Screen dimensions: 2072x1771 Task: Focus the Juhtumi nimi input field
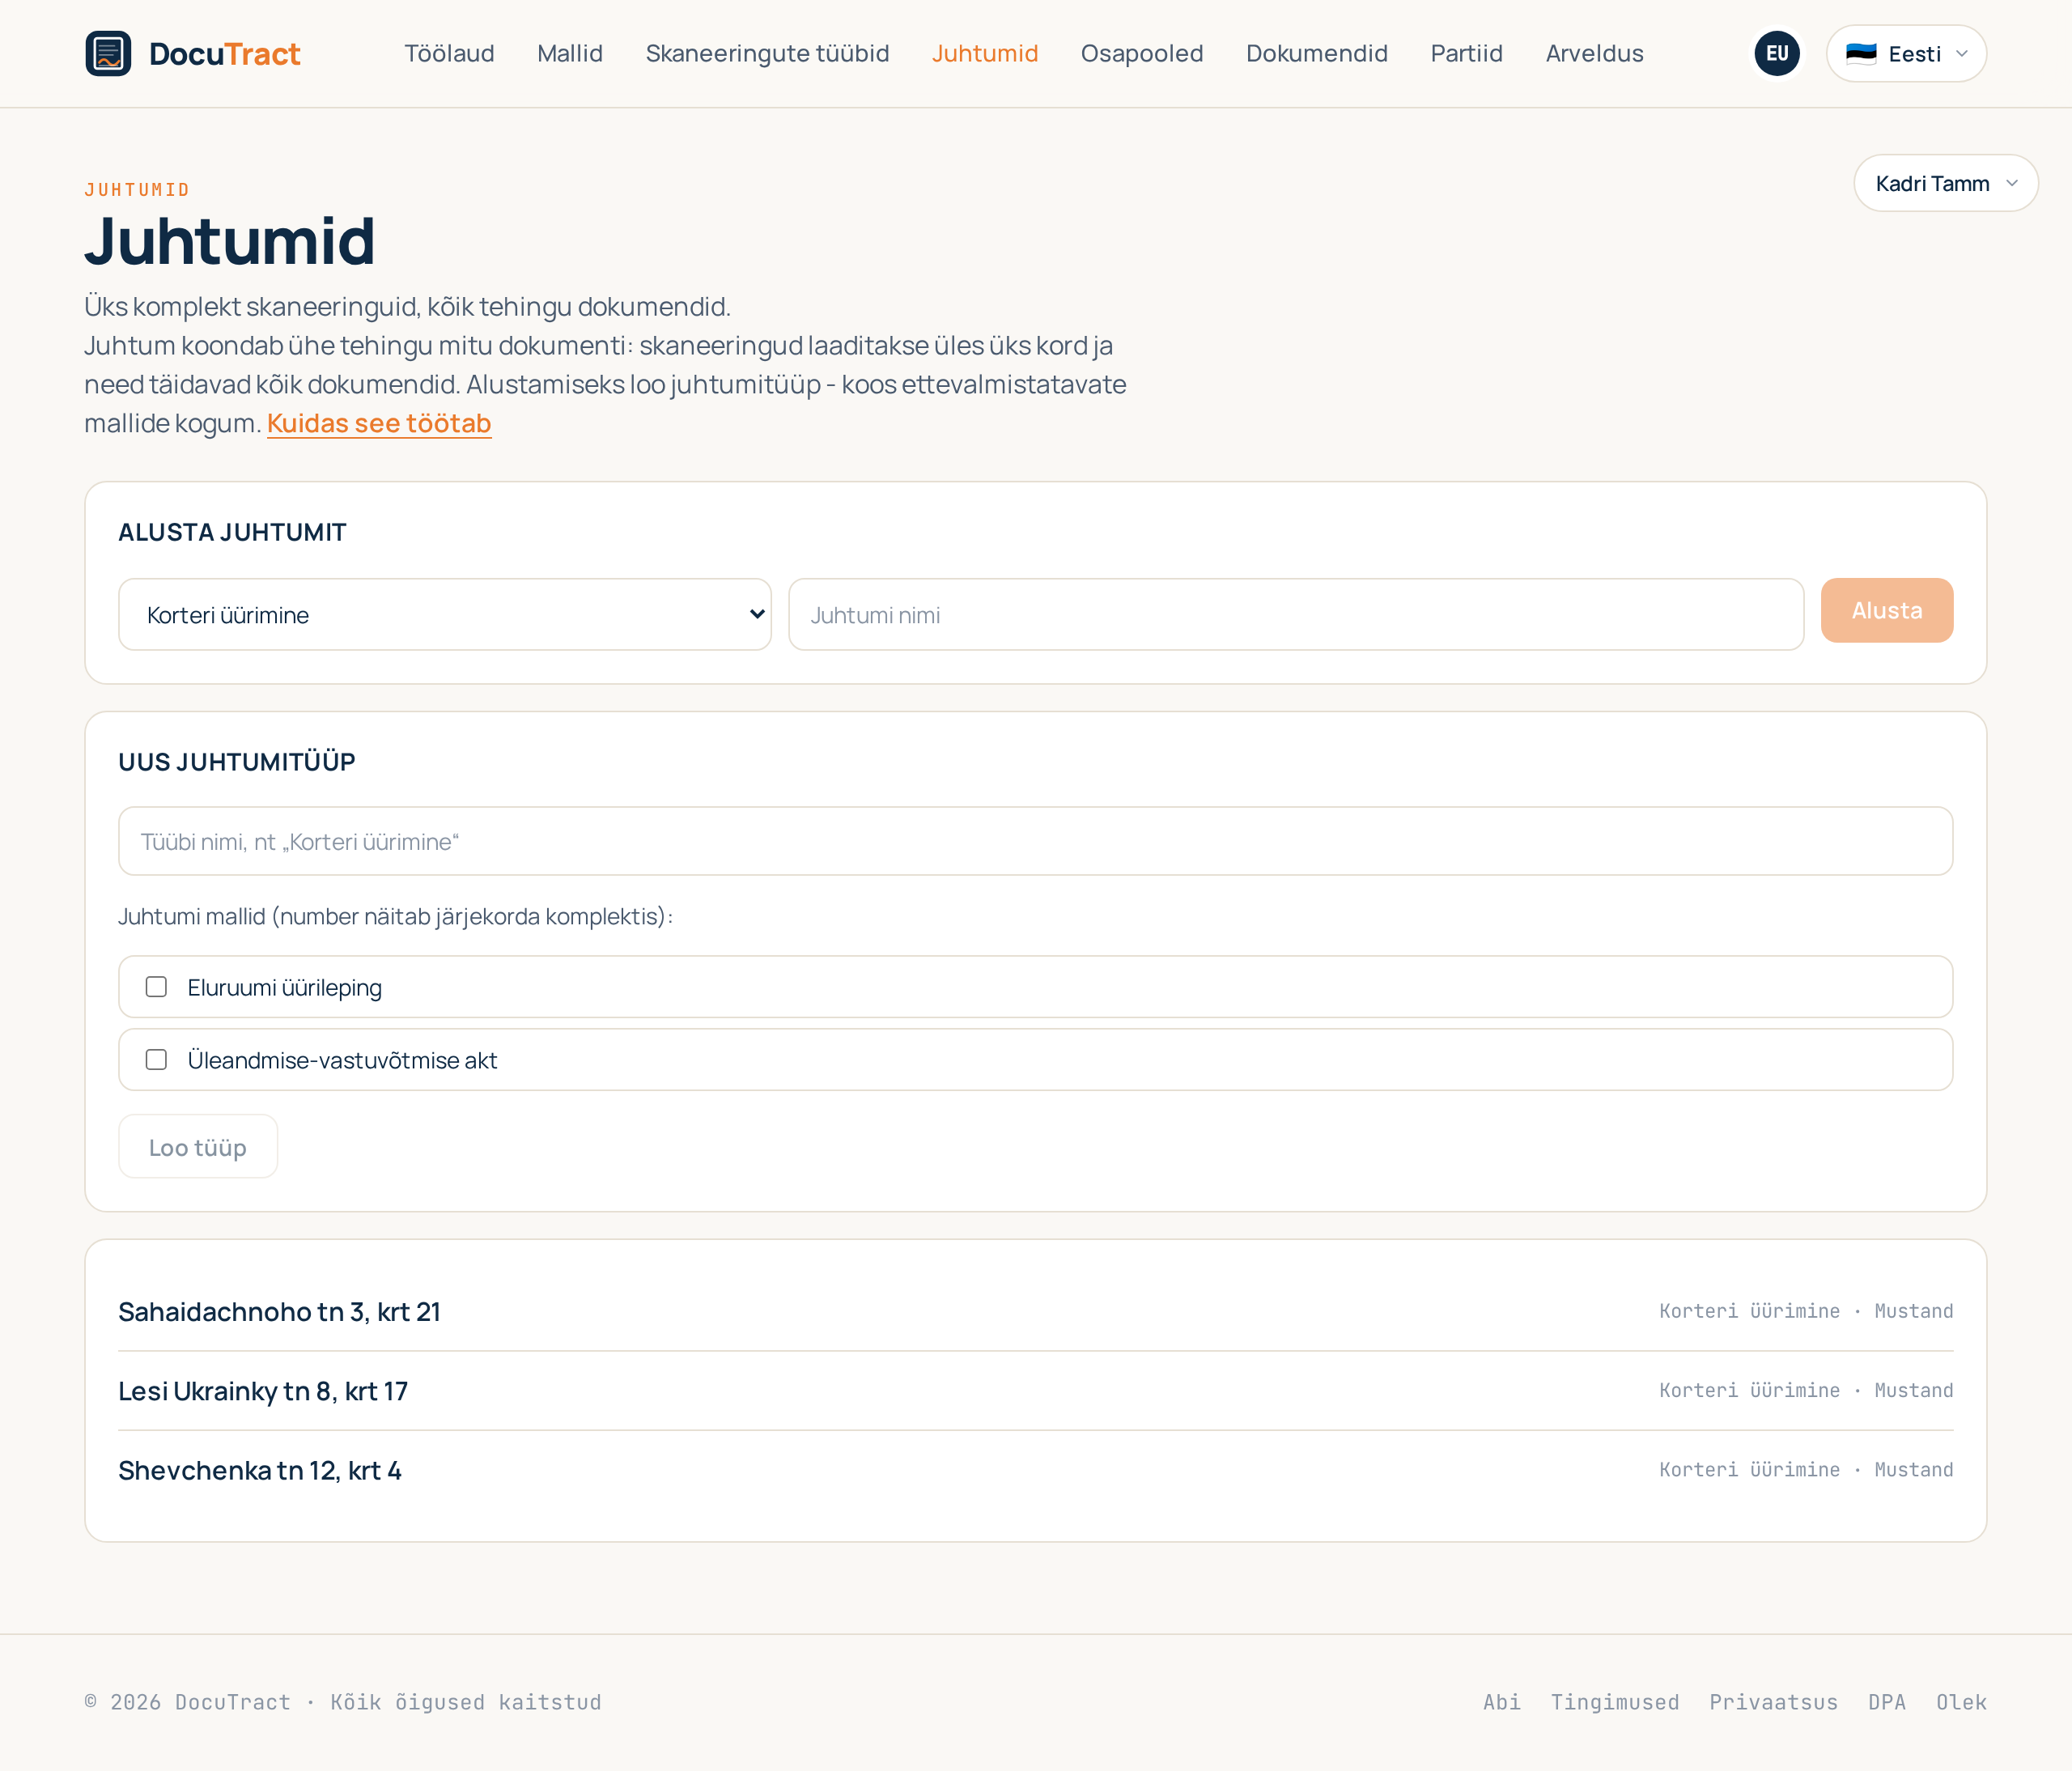[x=1296, y=614]
